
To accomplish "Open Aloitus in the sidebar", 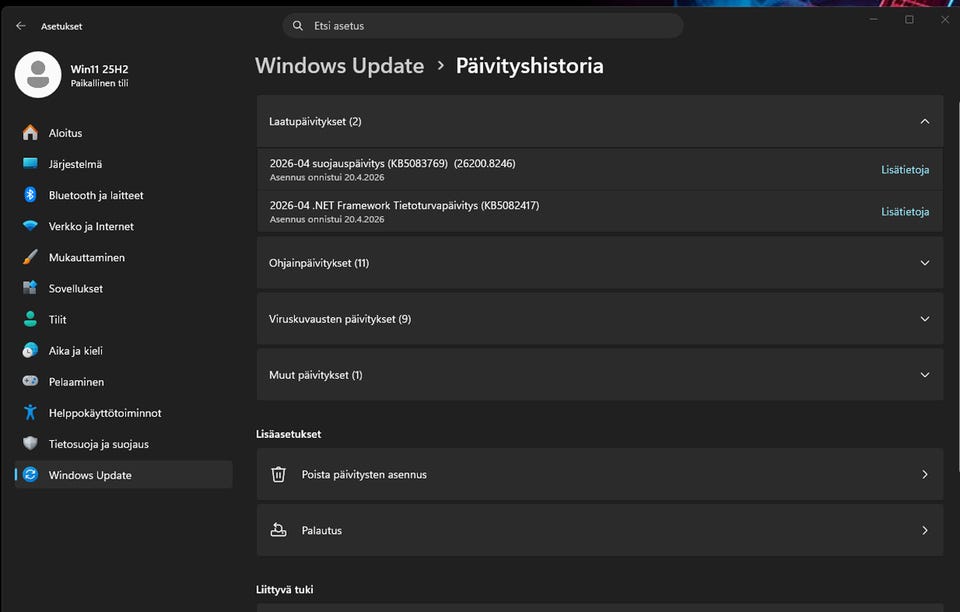I will coord(124,133).
